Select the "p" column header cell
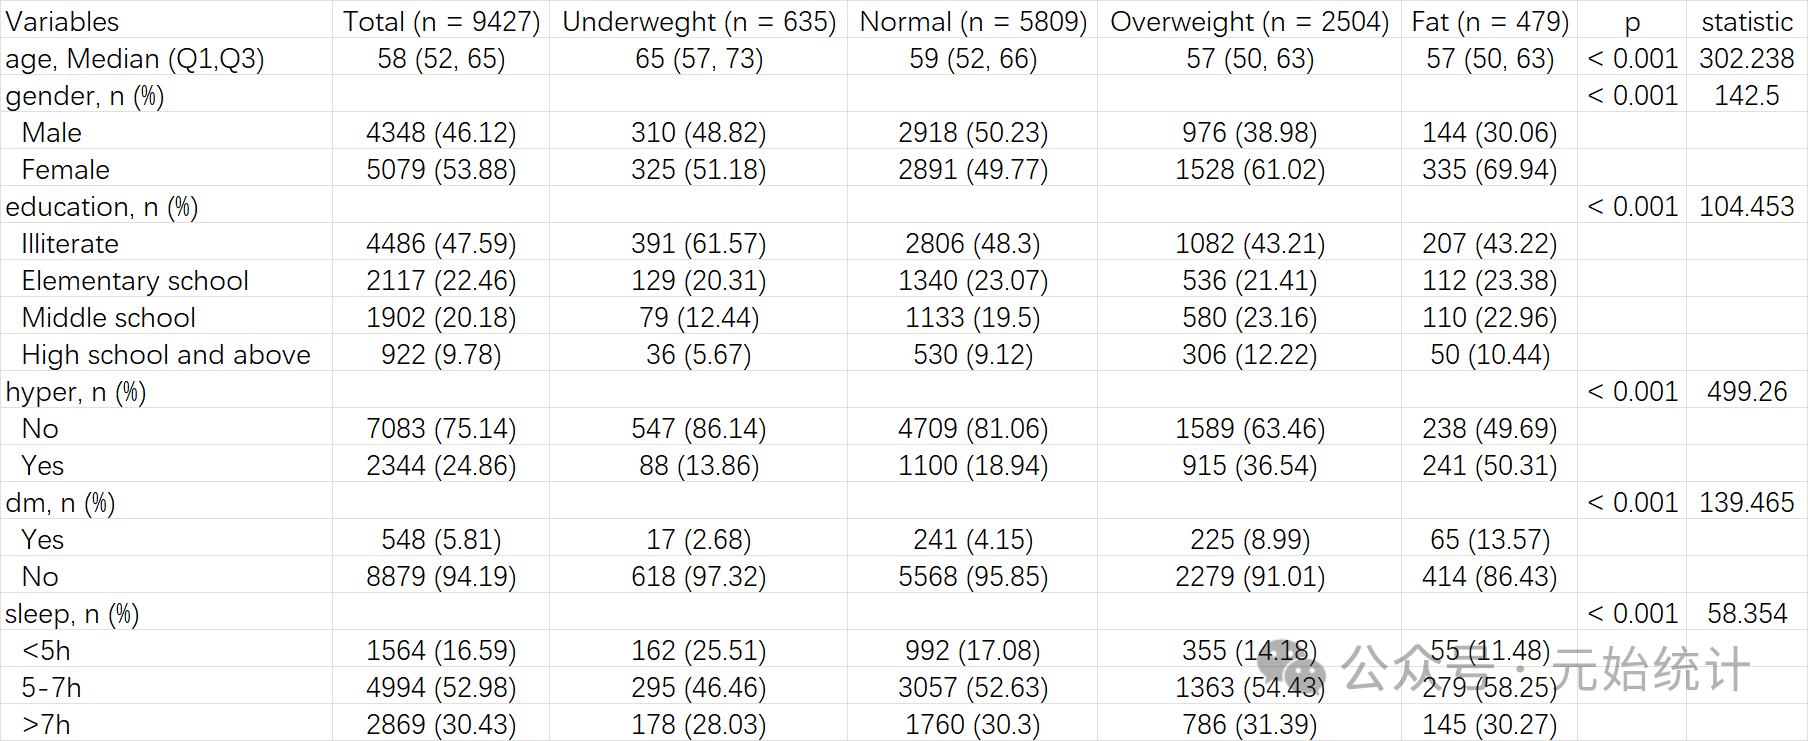This screenshot has height=741, width=1808. tap(1632, 21)
